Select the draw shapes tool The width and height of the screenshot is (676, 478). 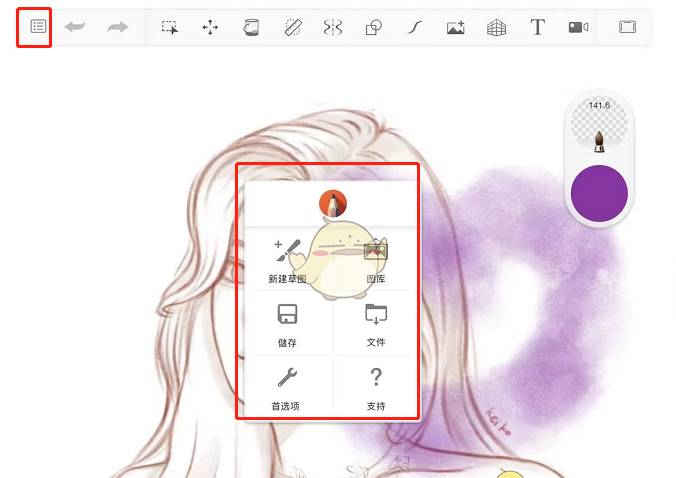click(374, 27)
